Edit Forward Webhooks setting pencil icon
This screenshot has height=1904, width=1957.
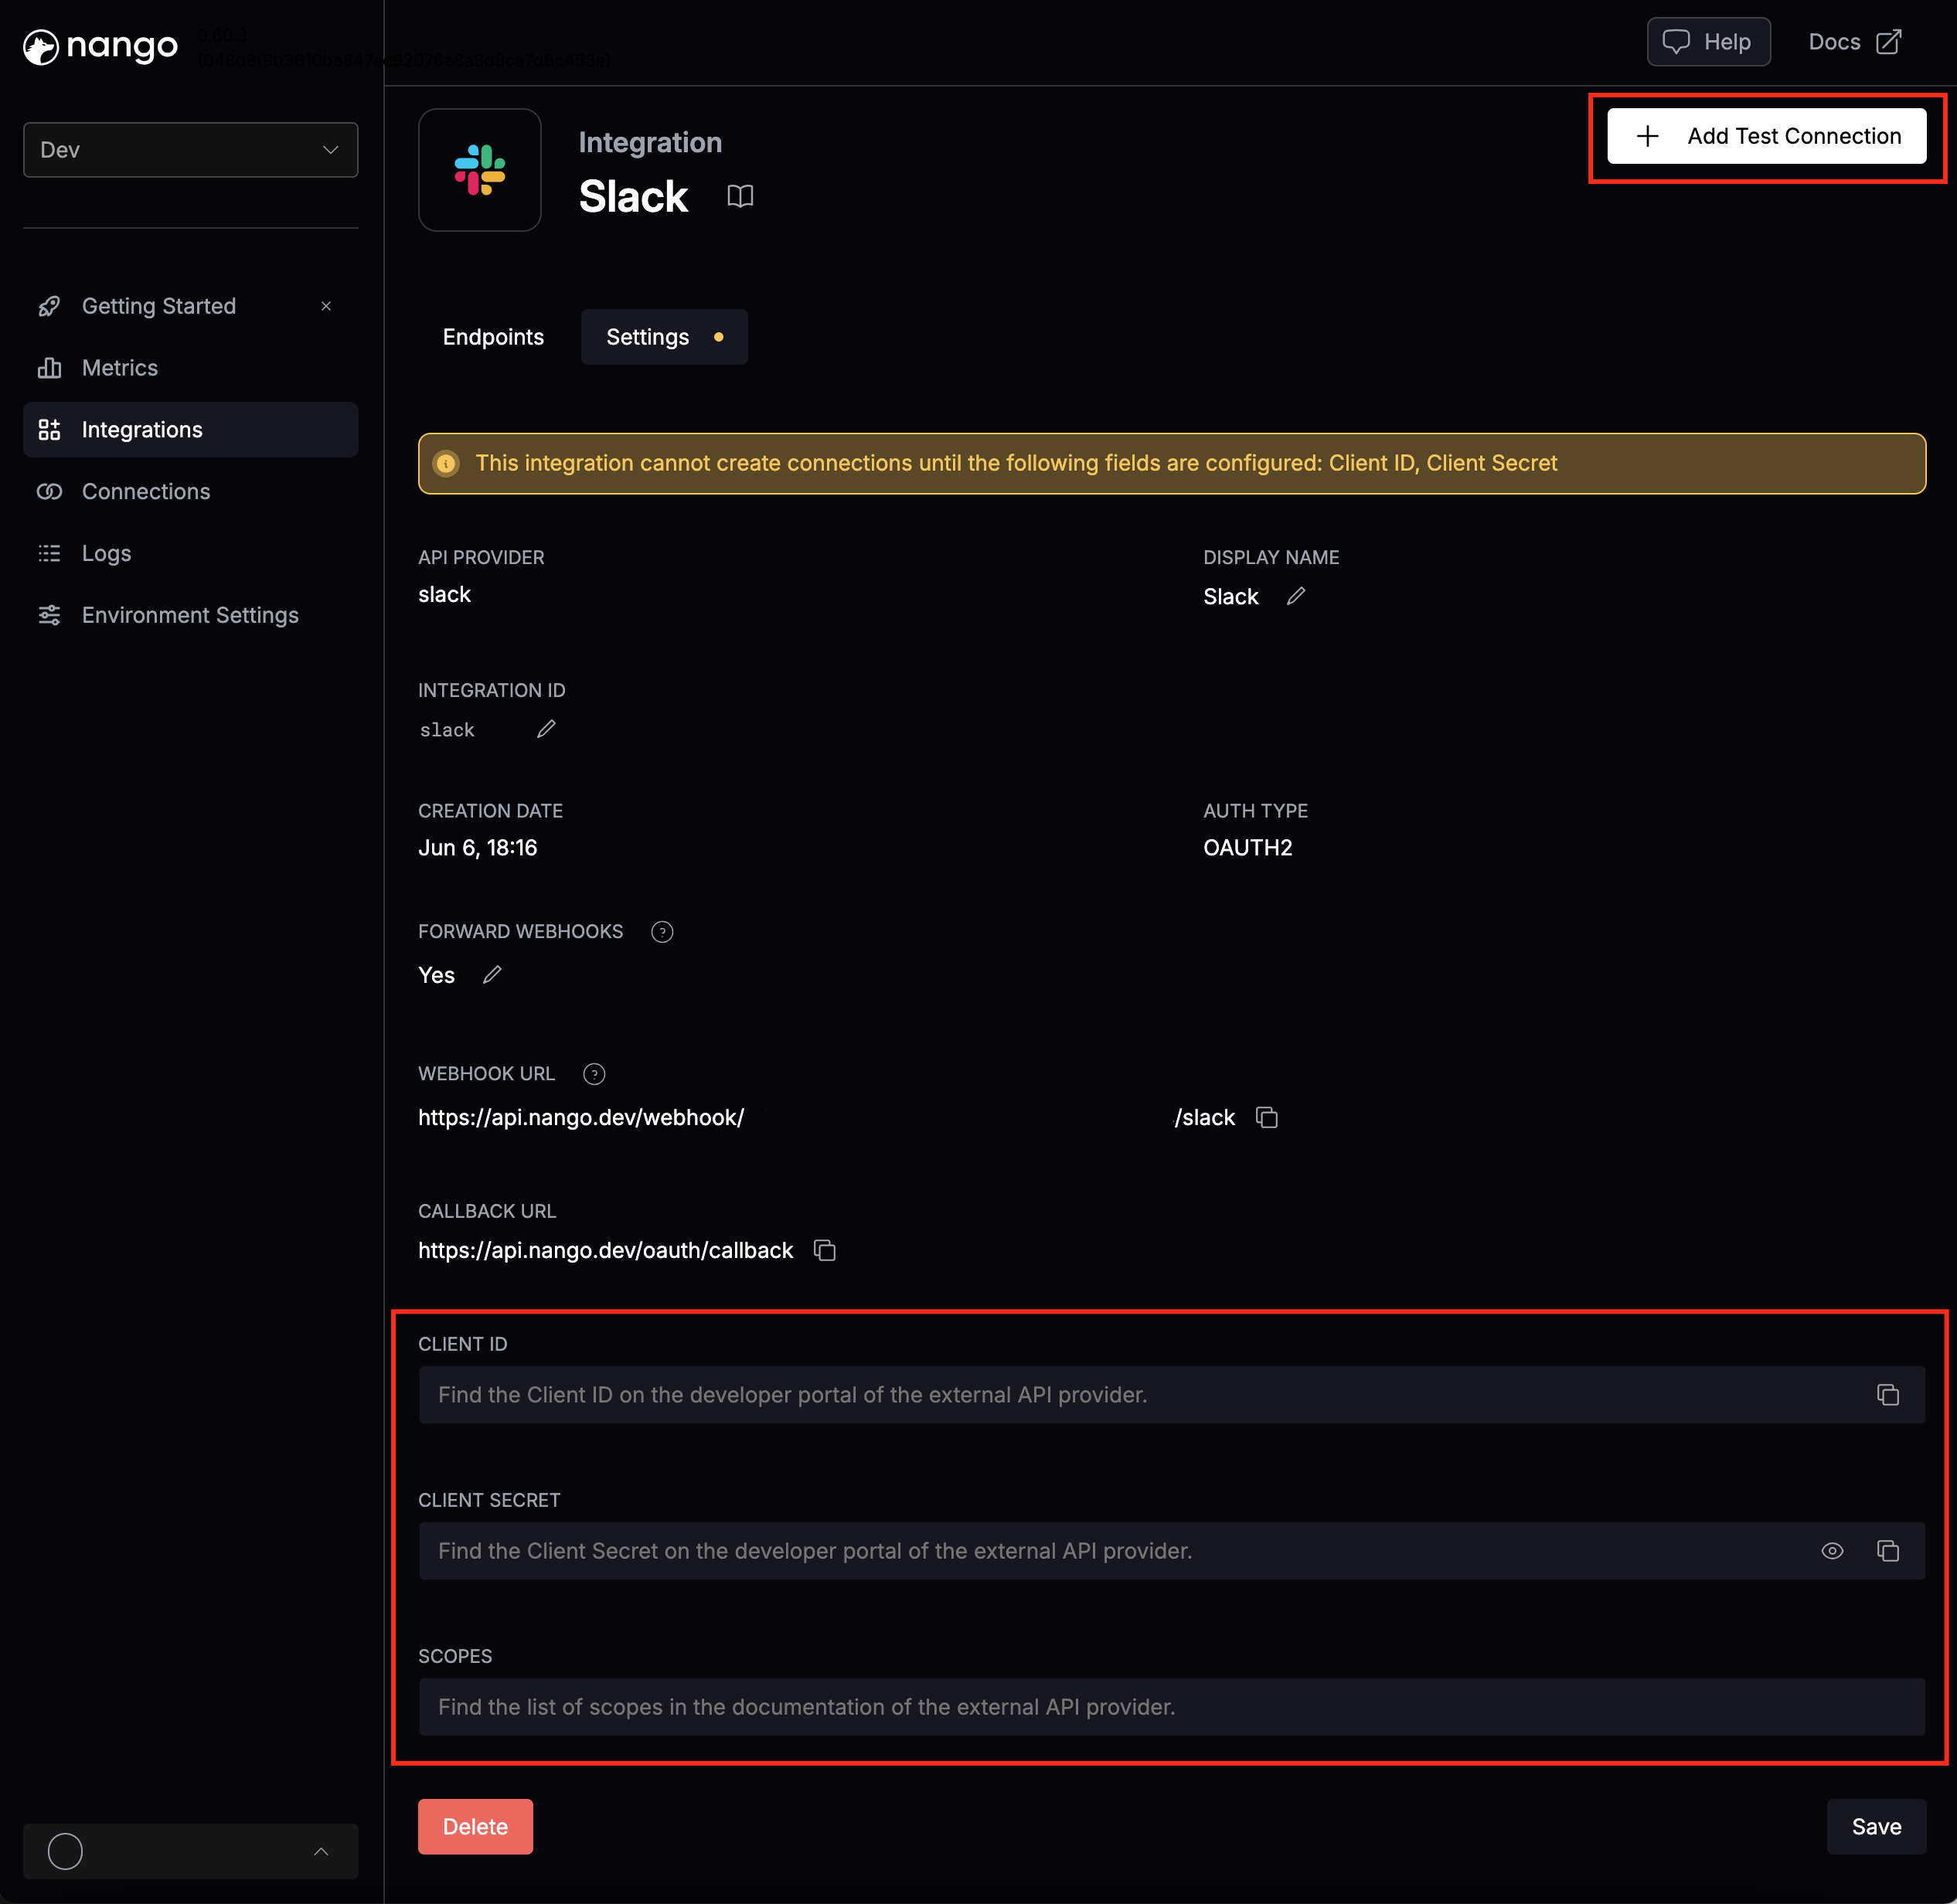pyautogui.click(x=492, y=975)
